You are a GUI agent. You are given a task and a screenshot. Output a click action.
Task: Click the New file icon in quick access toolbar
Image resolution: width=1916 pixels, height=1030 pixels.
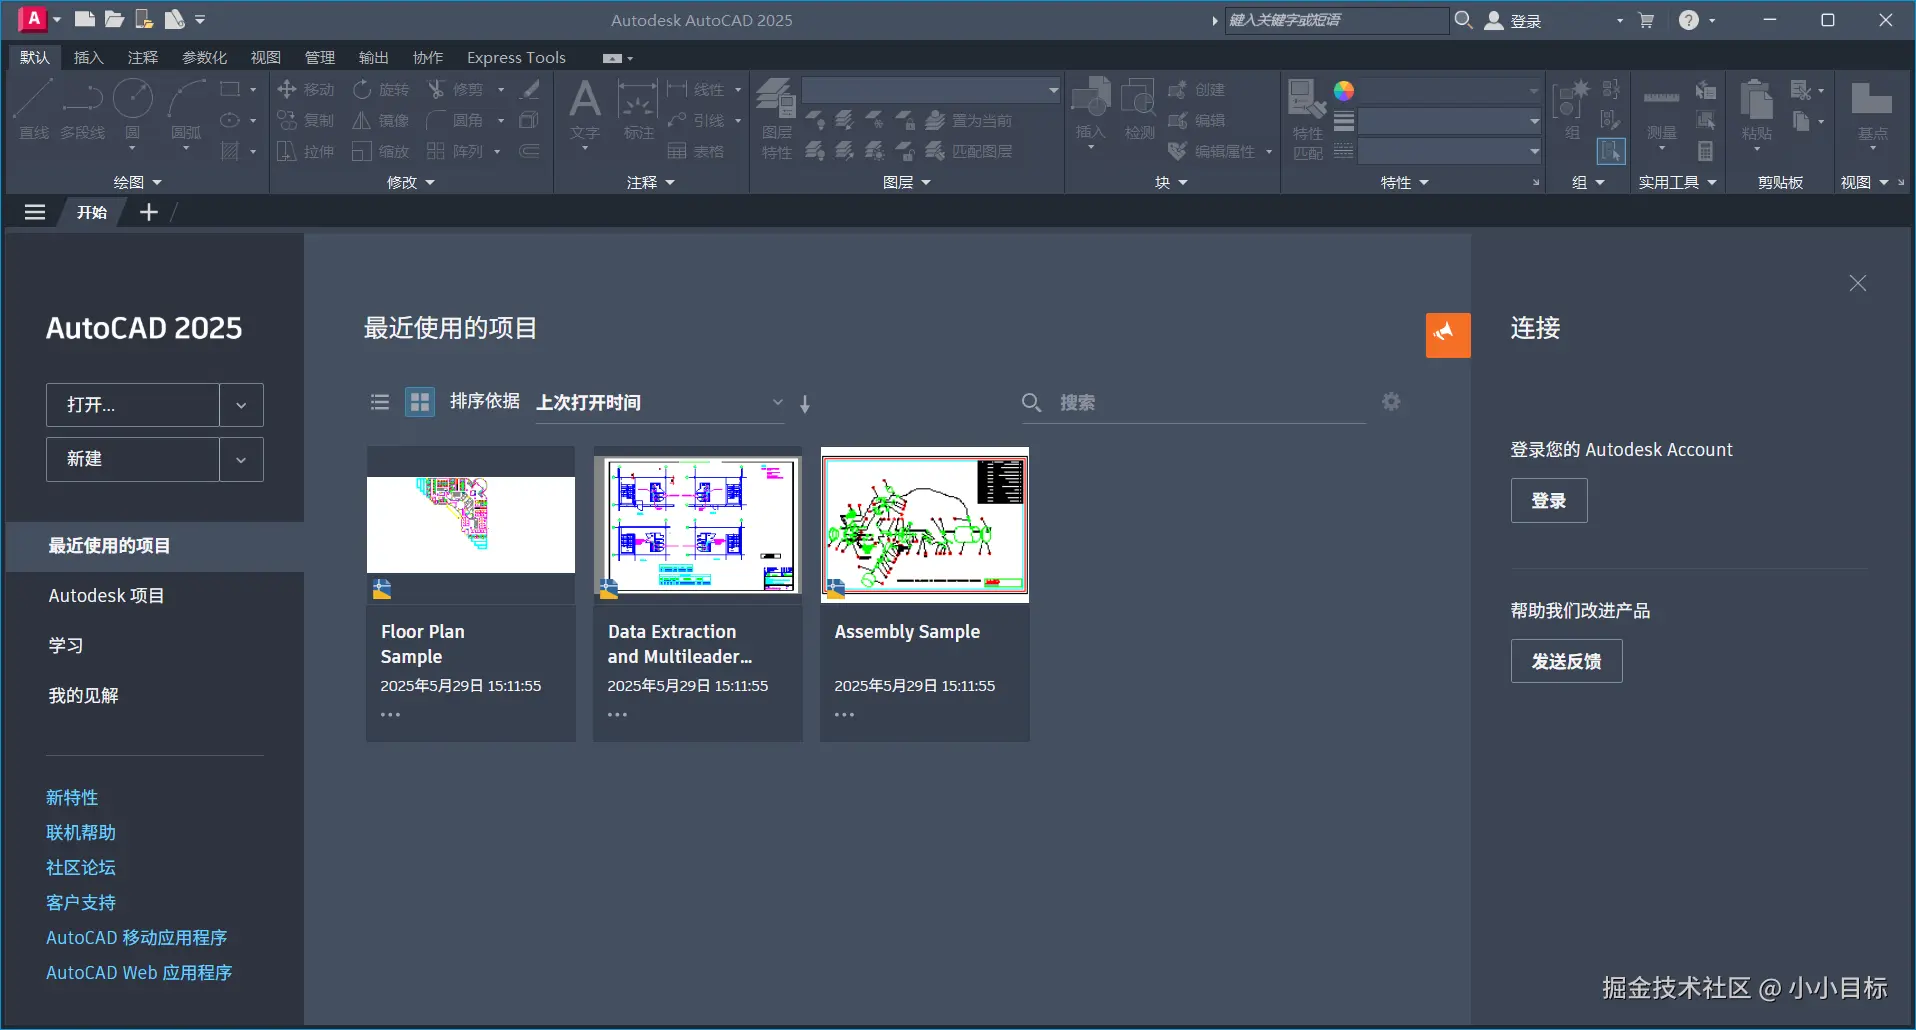click(85, 19)
